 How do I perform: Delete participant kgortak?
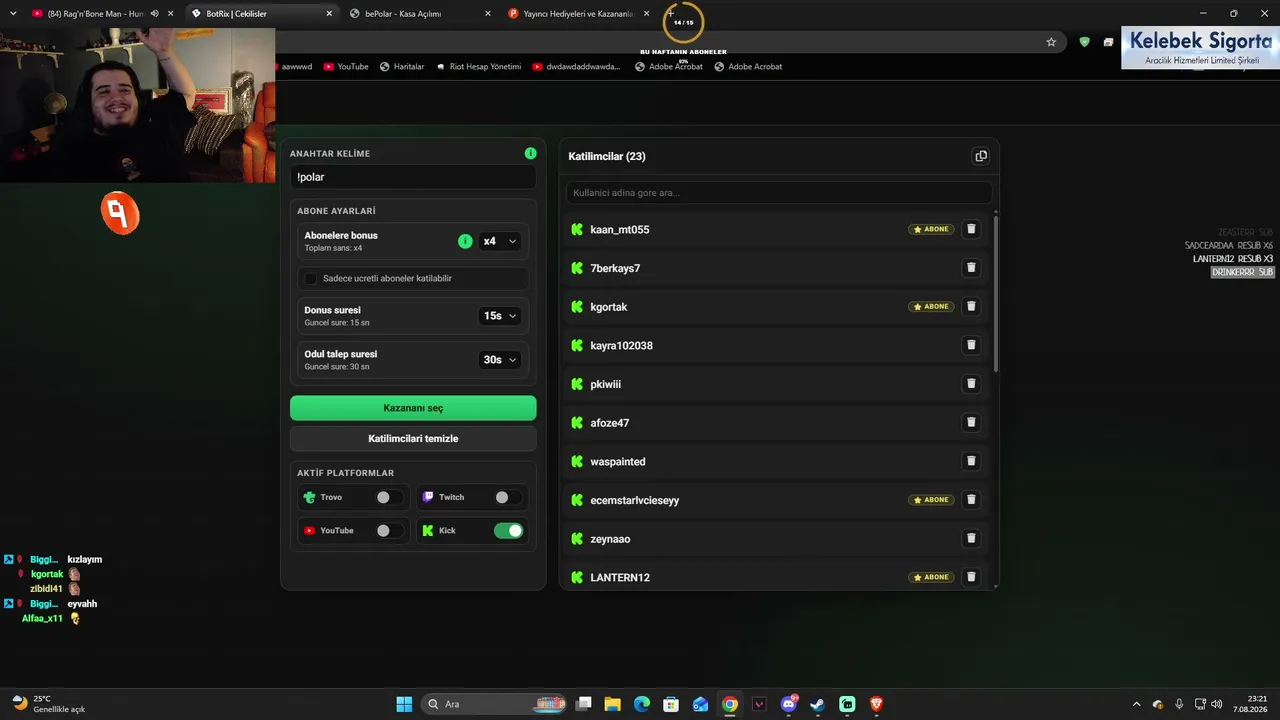[970, 307]
